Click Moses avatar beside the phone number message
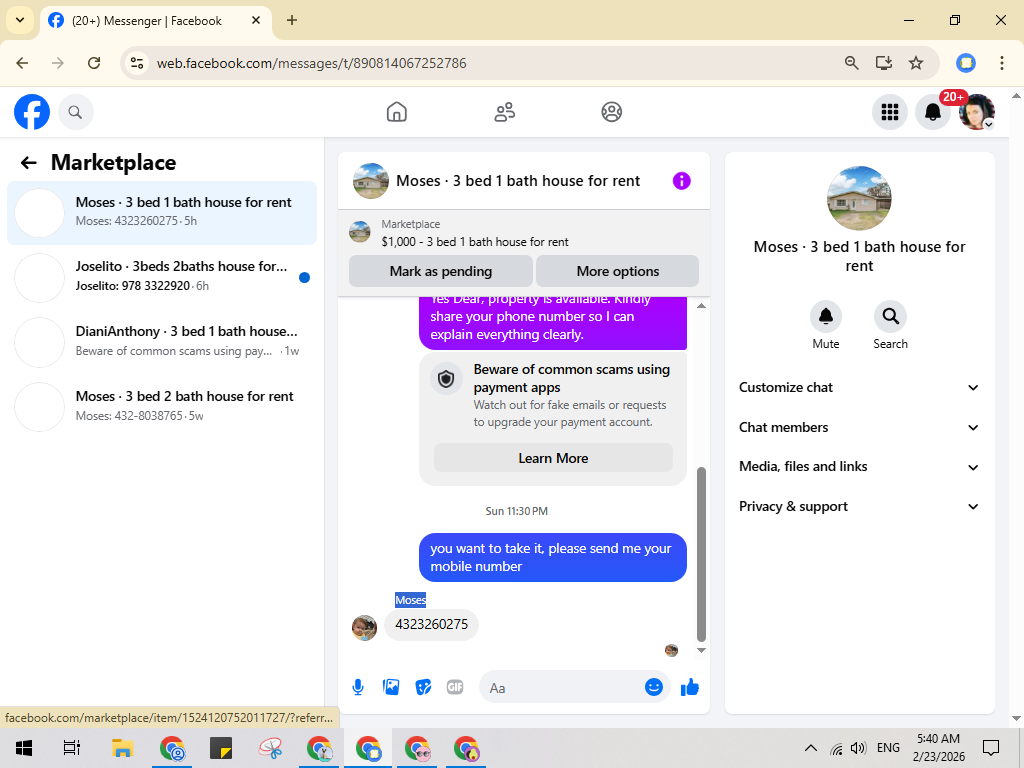The height and width of the screenshot is (768, 1024). point(364,628)
